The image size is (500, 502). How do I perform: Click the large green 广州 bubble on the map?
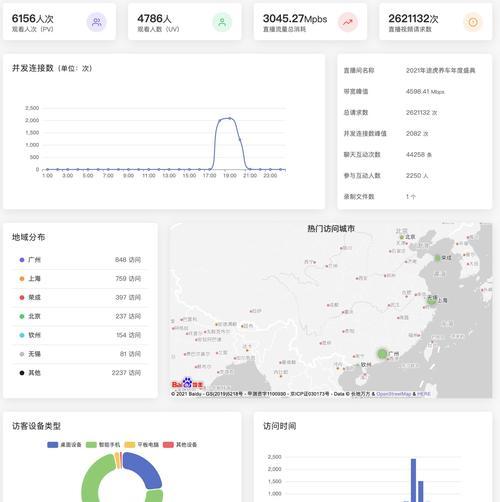382,354
